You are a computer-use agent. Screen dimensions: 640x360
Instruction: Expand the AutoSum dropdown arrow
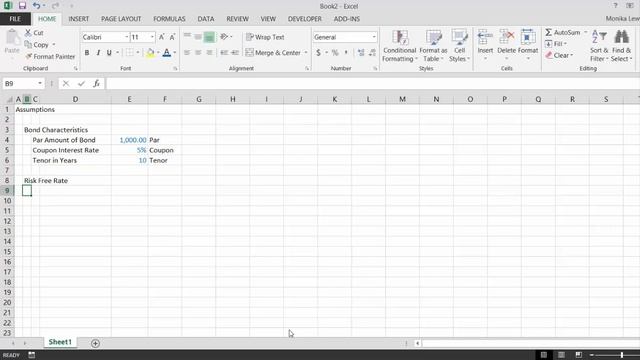tap(586, 32)
